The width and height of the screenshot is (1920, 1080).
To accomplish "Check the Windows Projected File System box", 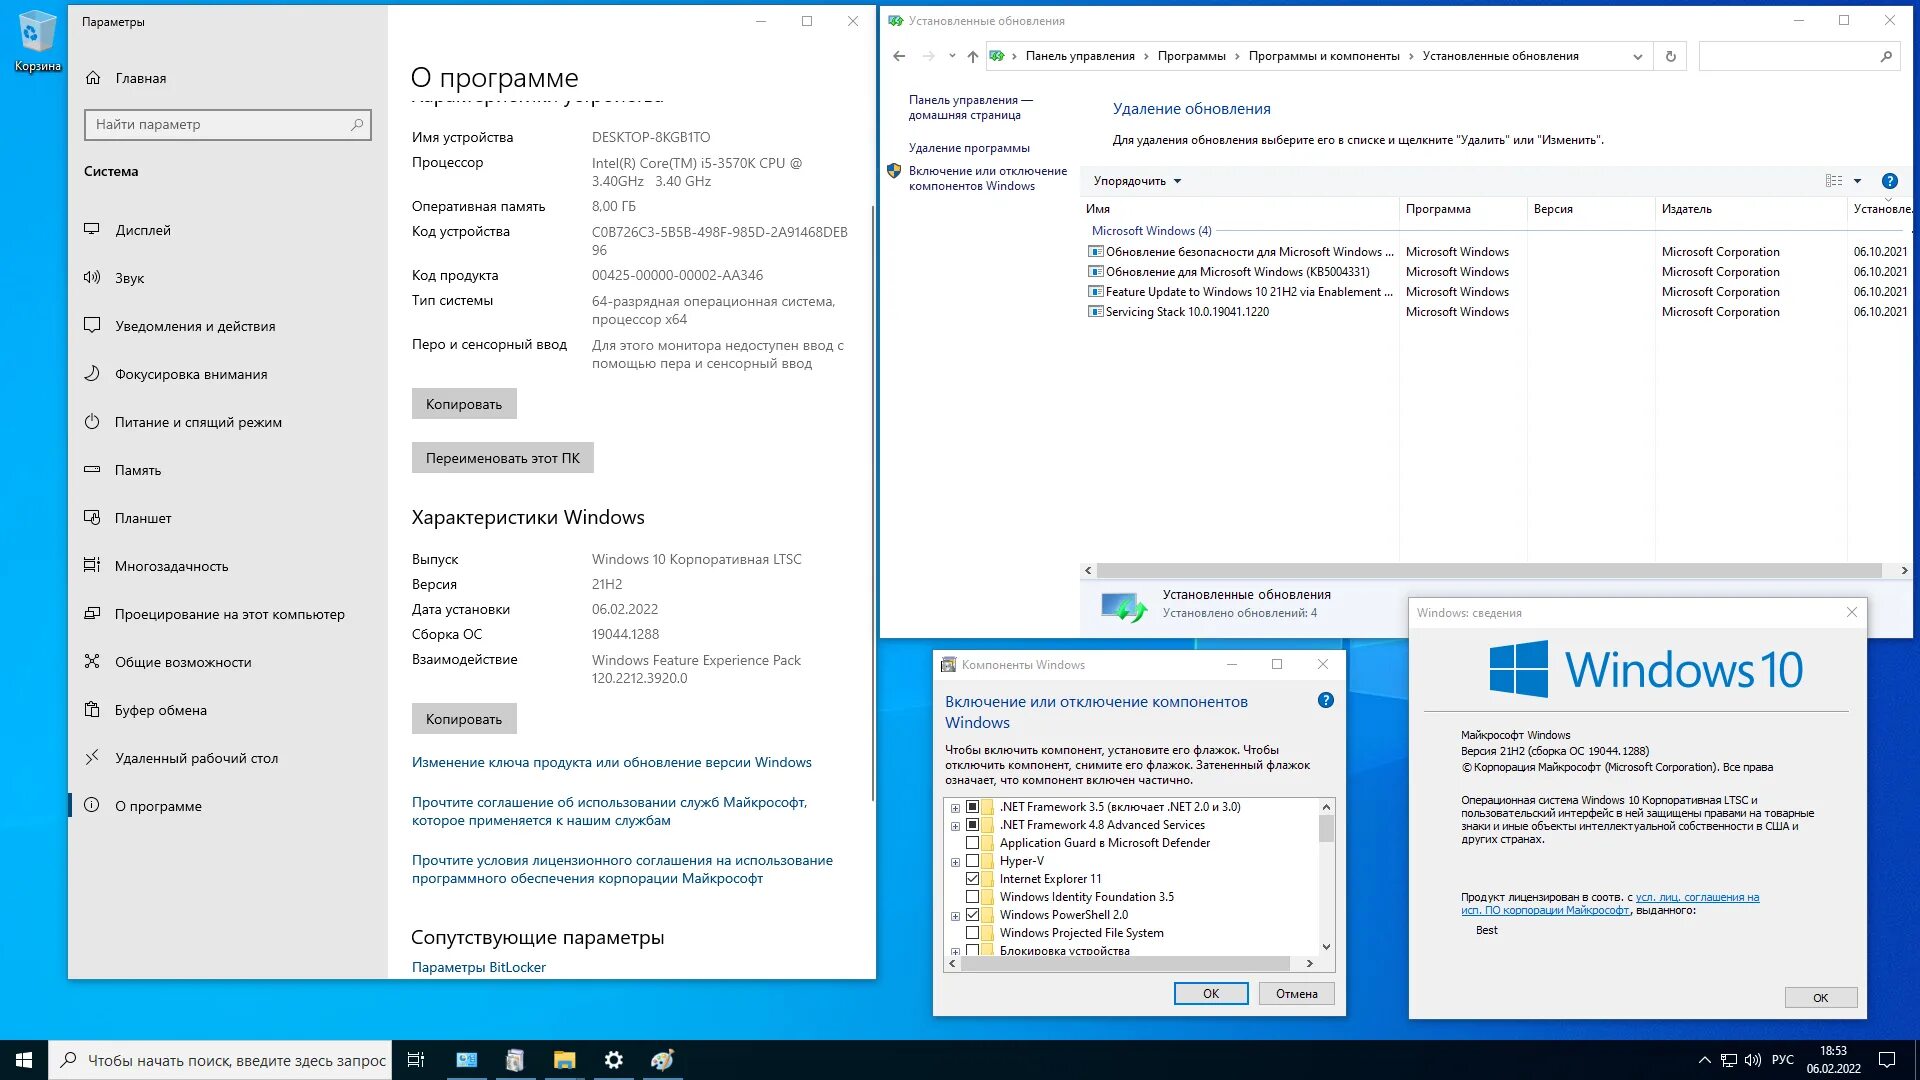I will (x=972, y=933).
